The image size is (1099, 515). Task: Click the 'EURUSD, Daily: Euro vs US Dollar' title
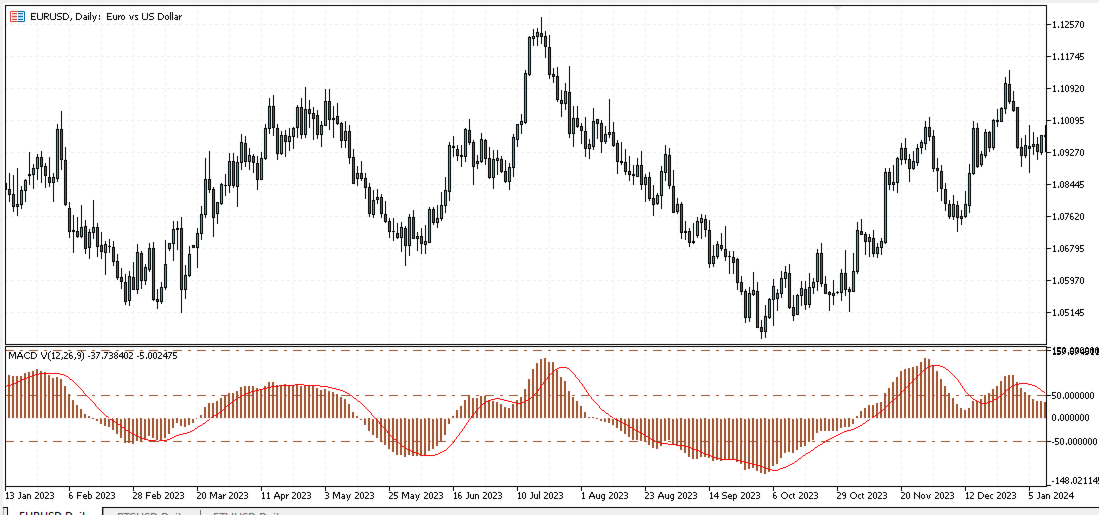106,16
